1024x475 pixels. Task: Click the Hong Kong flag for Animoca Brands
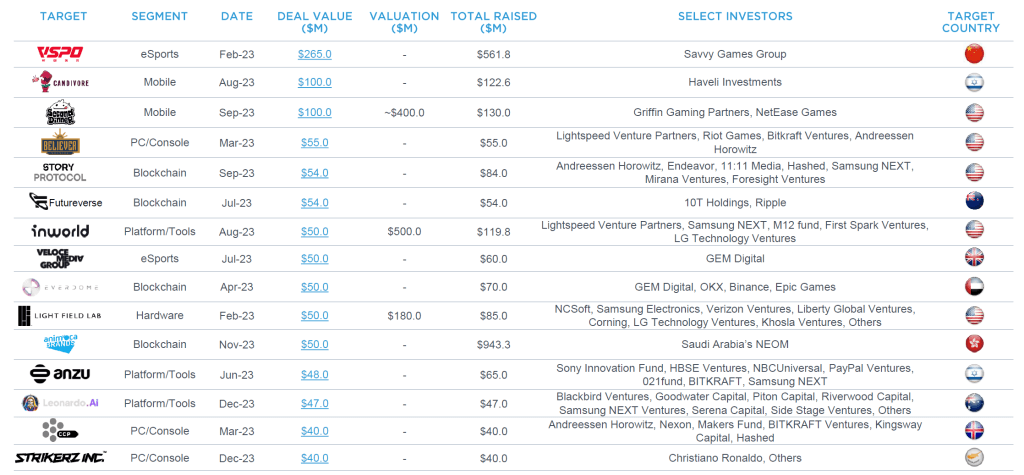(x=974, y=344)
